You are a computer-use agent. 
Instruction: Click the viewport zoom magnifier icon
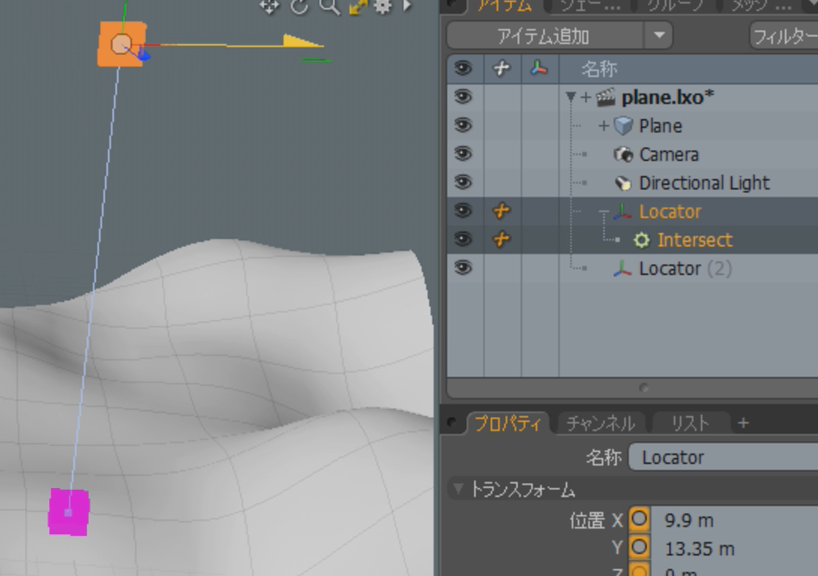(x=329, y=6)
